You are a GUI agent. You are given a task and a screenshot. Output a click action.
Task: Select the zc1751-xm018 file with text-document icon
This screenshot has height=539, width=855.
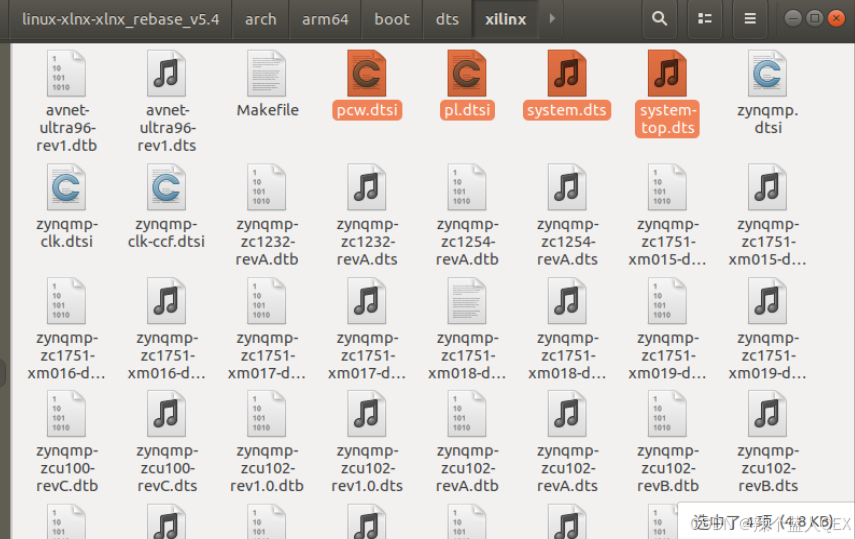click(467, 329)
